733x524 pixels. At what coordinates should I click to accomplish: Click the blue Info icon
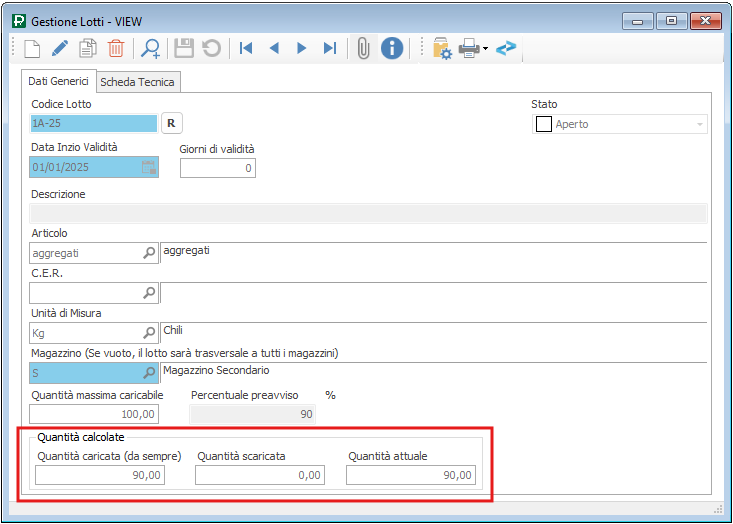click(x=392, y=48)
